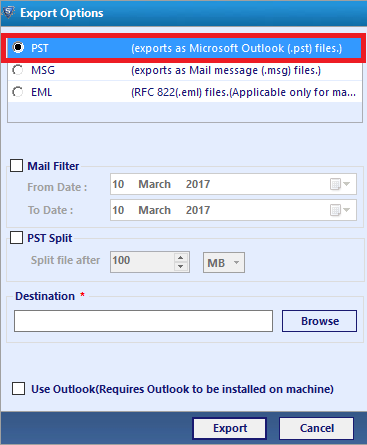Decrease split file size with down arrow

point(180,266)
